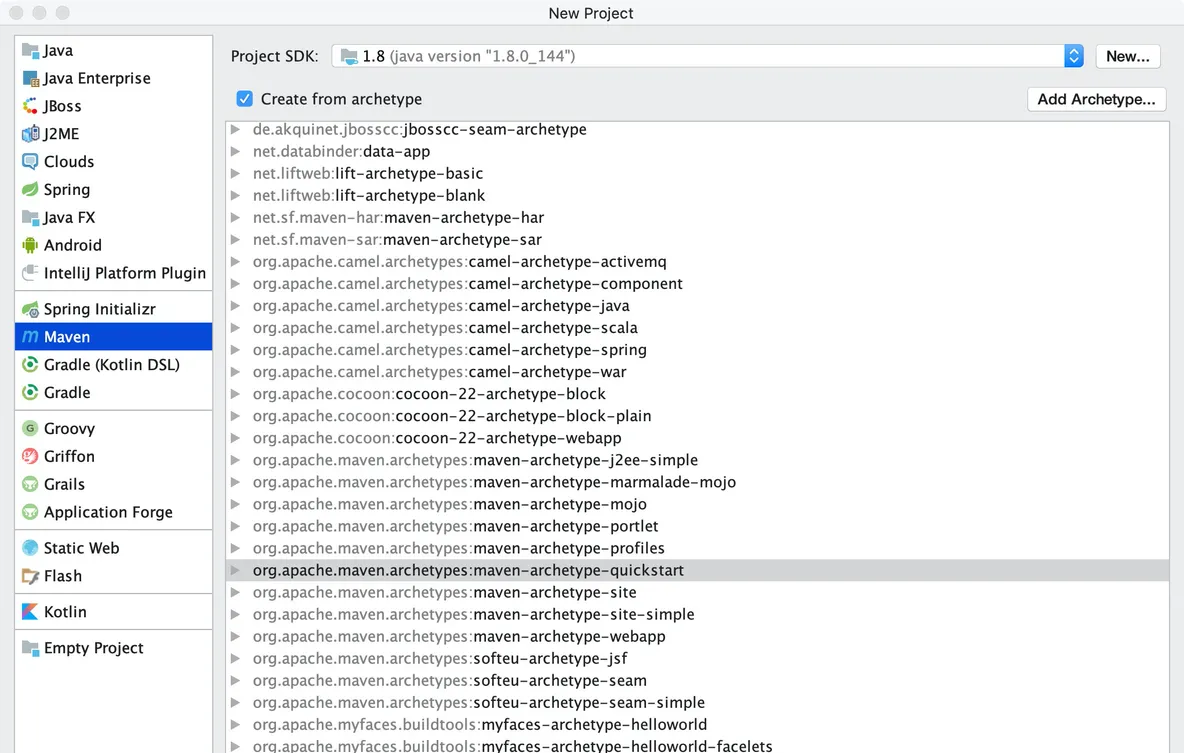
Task: Select maven-archetype-marmalade-mojo row
Action: 697,482
